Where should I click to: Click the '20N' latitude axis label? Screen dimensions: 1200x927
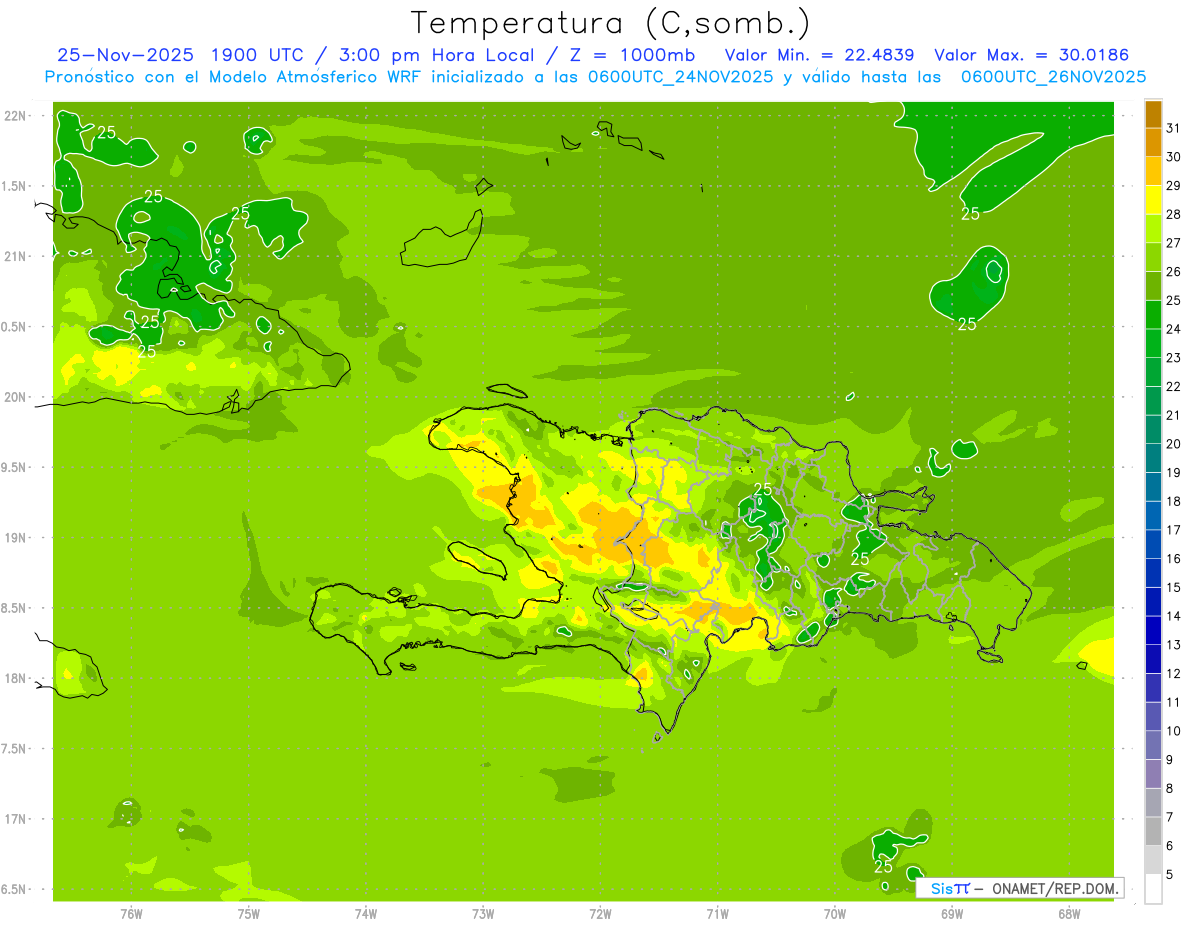click(14, 397)
